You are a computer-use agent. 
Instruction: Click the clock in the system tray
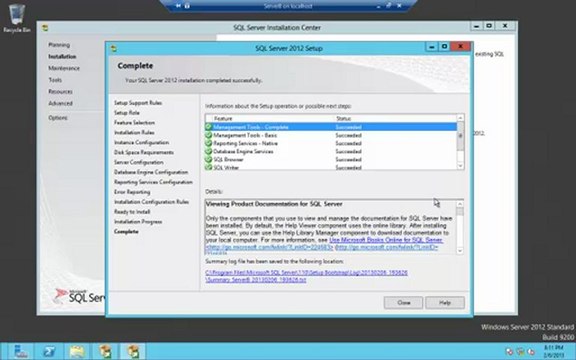(x=553, y=352)
